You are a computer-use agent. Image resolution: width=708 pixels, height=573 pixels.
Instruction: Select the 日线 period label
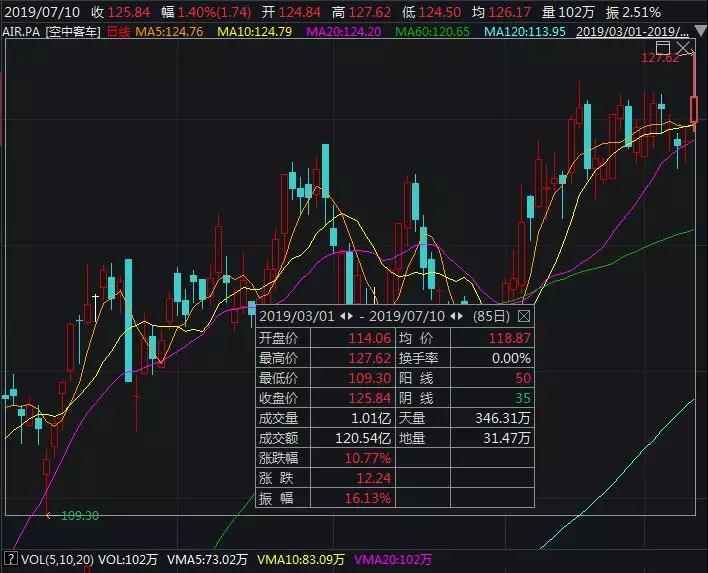click(118, 32)
